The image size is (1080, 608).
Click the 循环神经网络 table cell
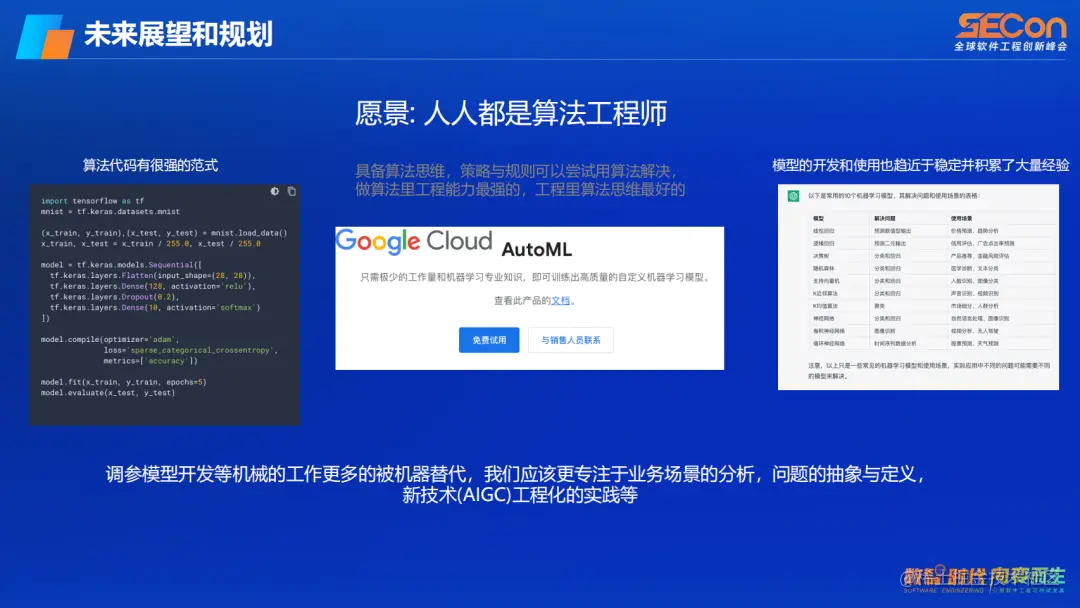829,344
